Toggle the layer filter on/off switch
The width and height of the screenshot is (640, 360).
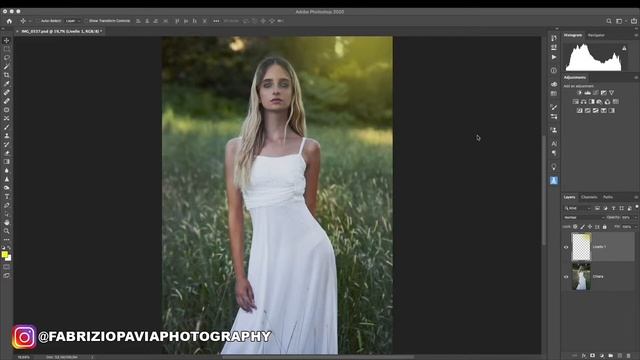click(x=637, y=207)
